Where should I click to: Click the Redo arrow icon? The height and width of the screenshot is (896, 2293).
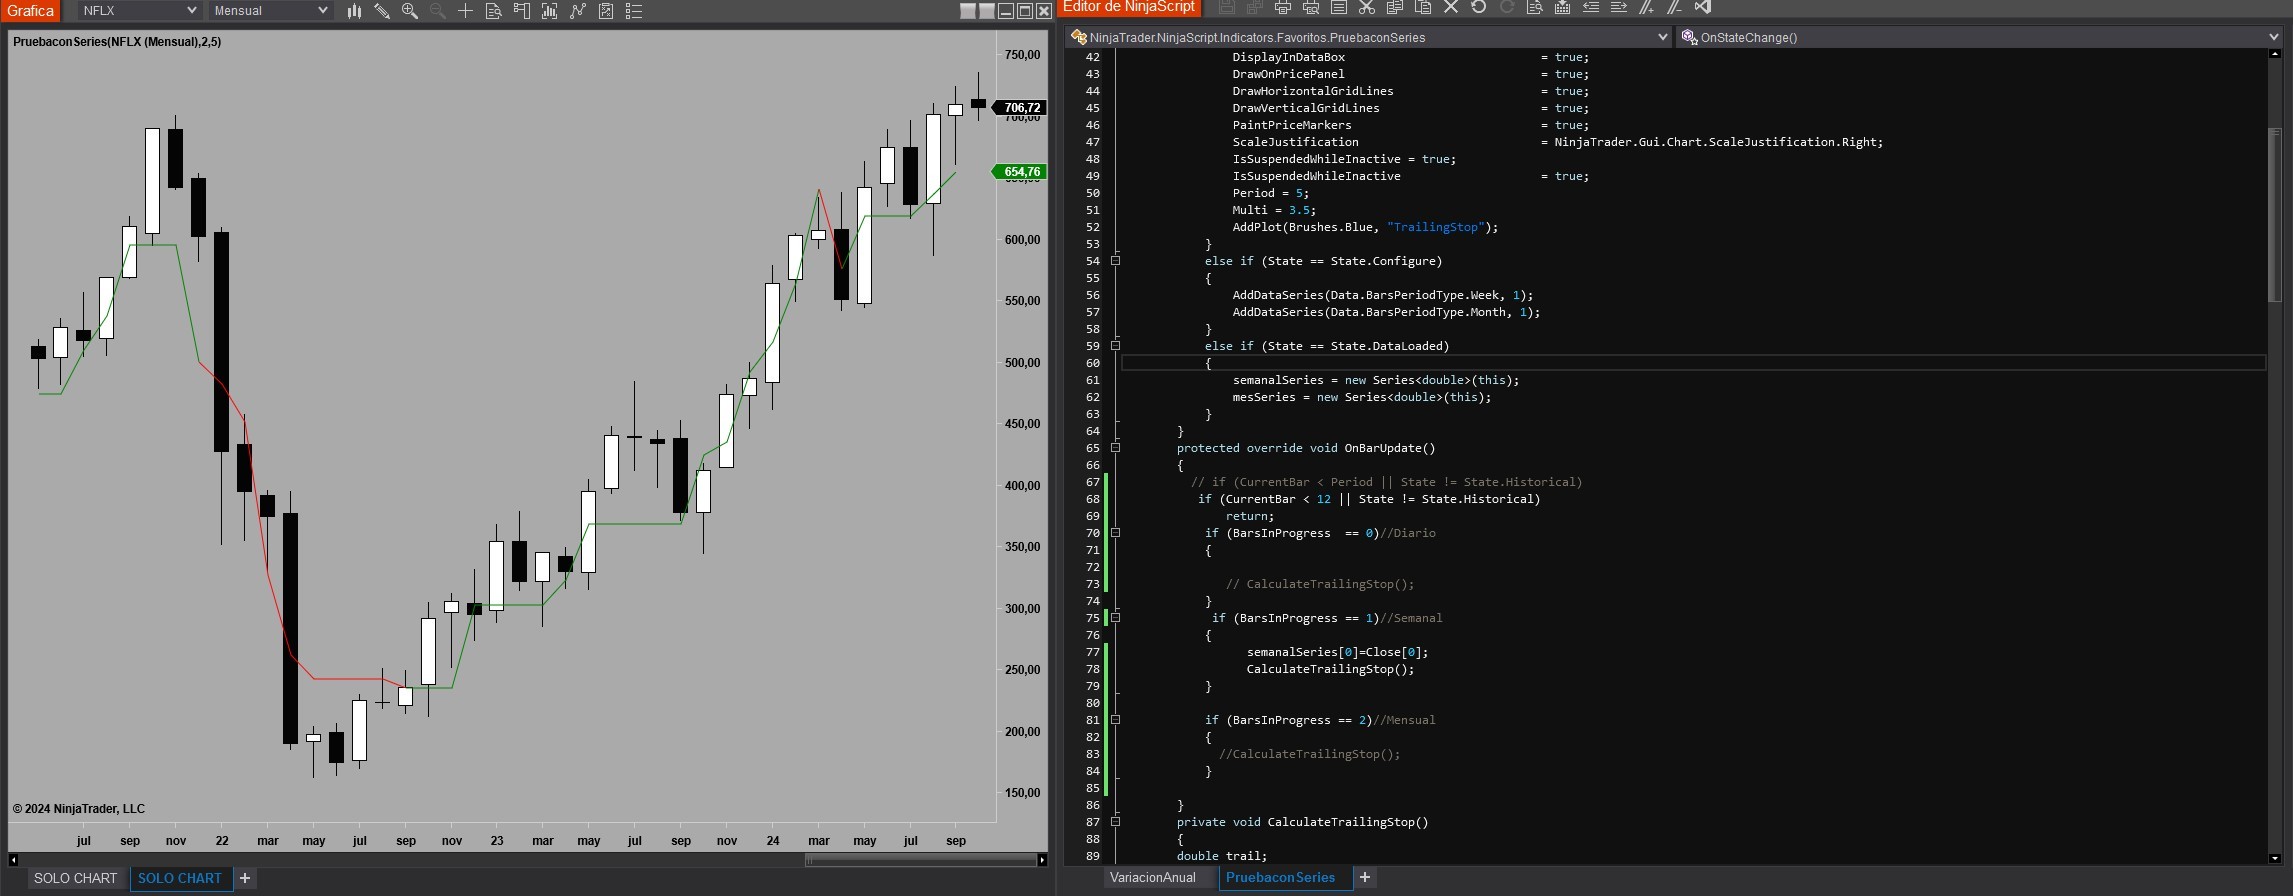click(x=1507, y=7)
